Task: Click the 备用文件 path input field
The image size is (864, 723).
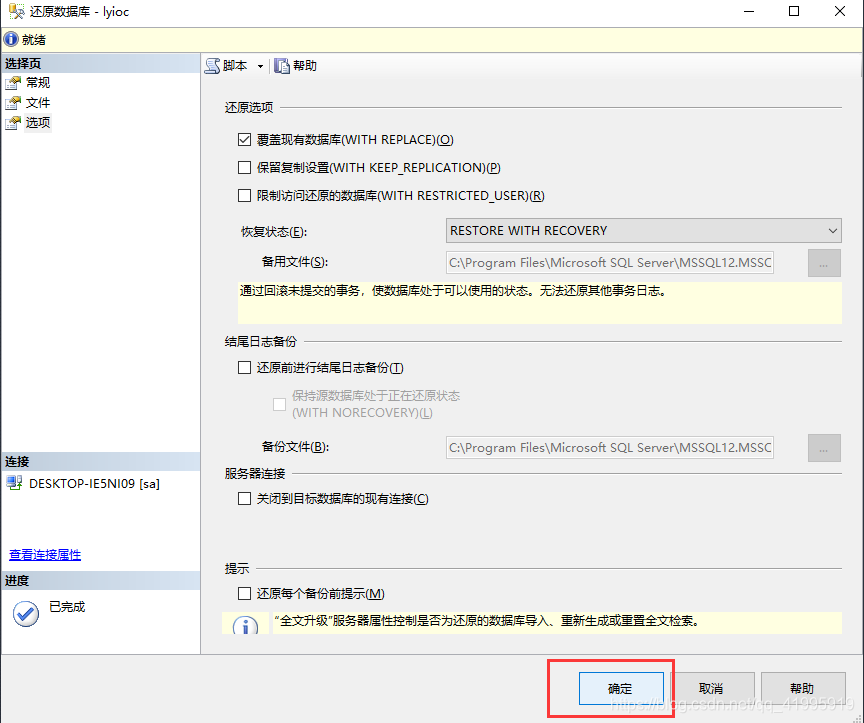Action: pos(610,262)
